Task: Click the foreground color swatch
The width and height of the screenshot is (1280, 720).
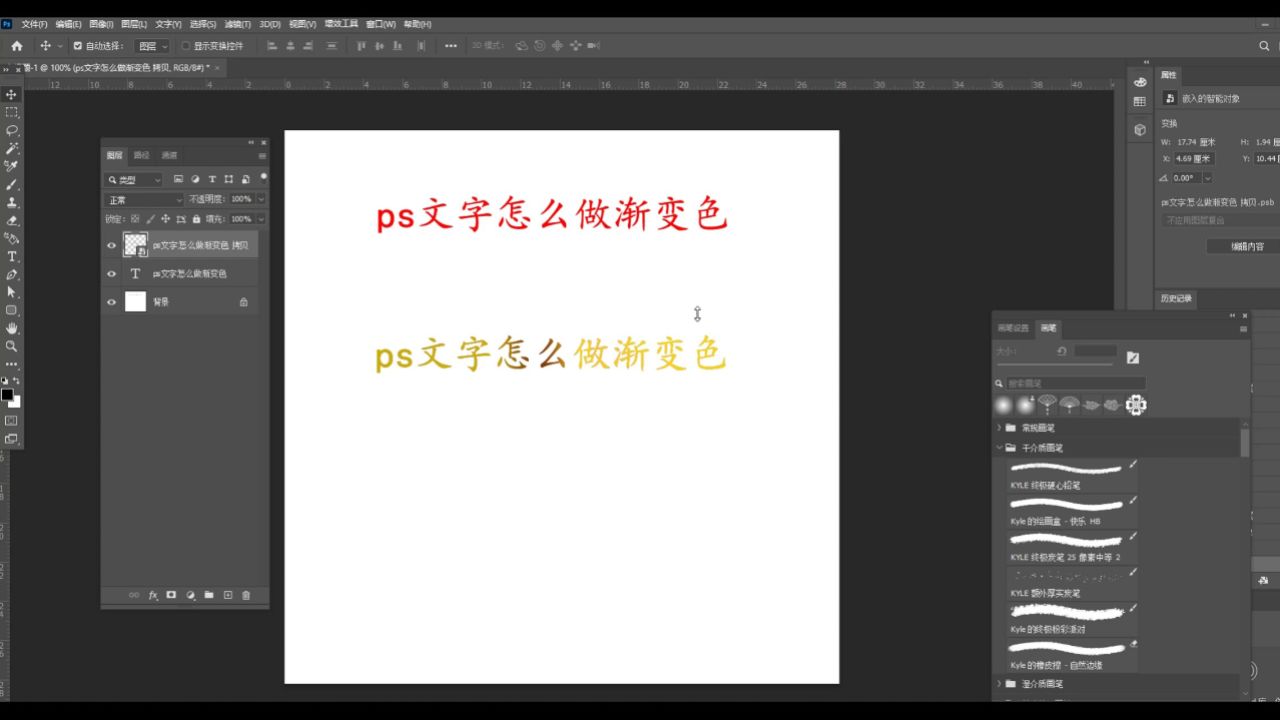Action: [x=8, y=396]
